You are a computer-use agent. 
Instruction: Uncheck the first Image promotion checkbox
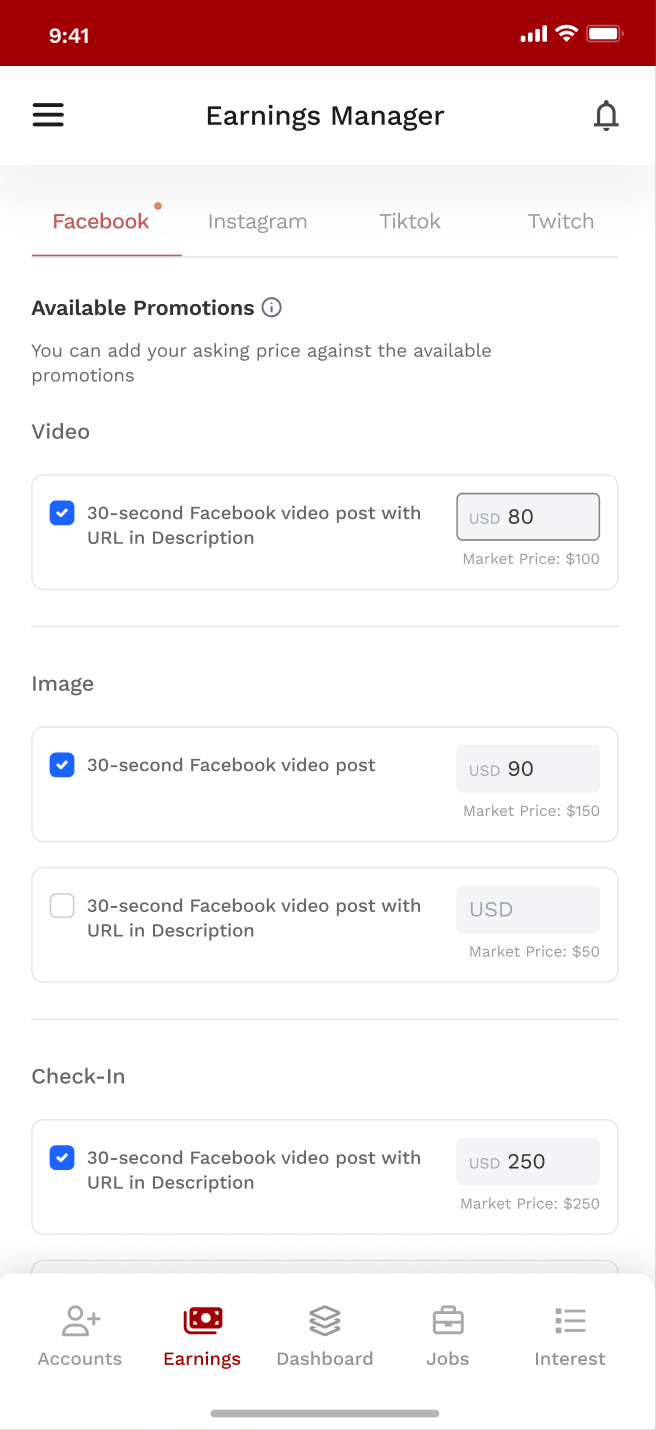click(62, 765)
